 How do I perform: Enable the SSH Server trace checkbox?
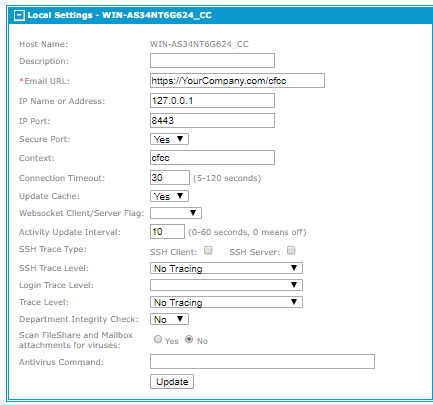coord(291,250)
